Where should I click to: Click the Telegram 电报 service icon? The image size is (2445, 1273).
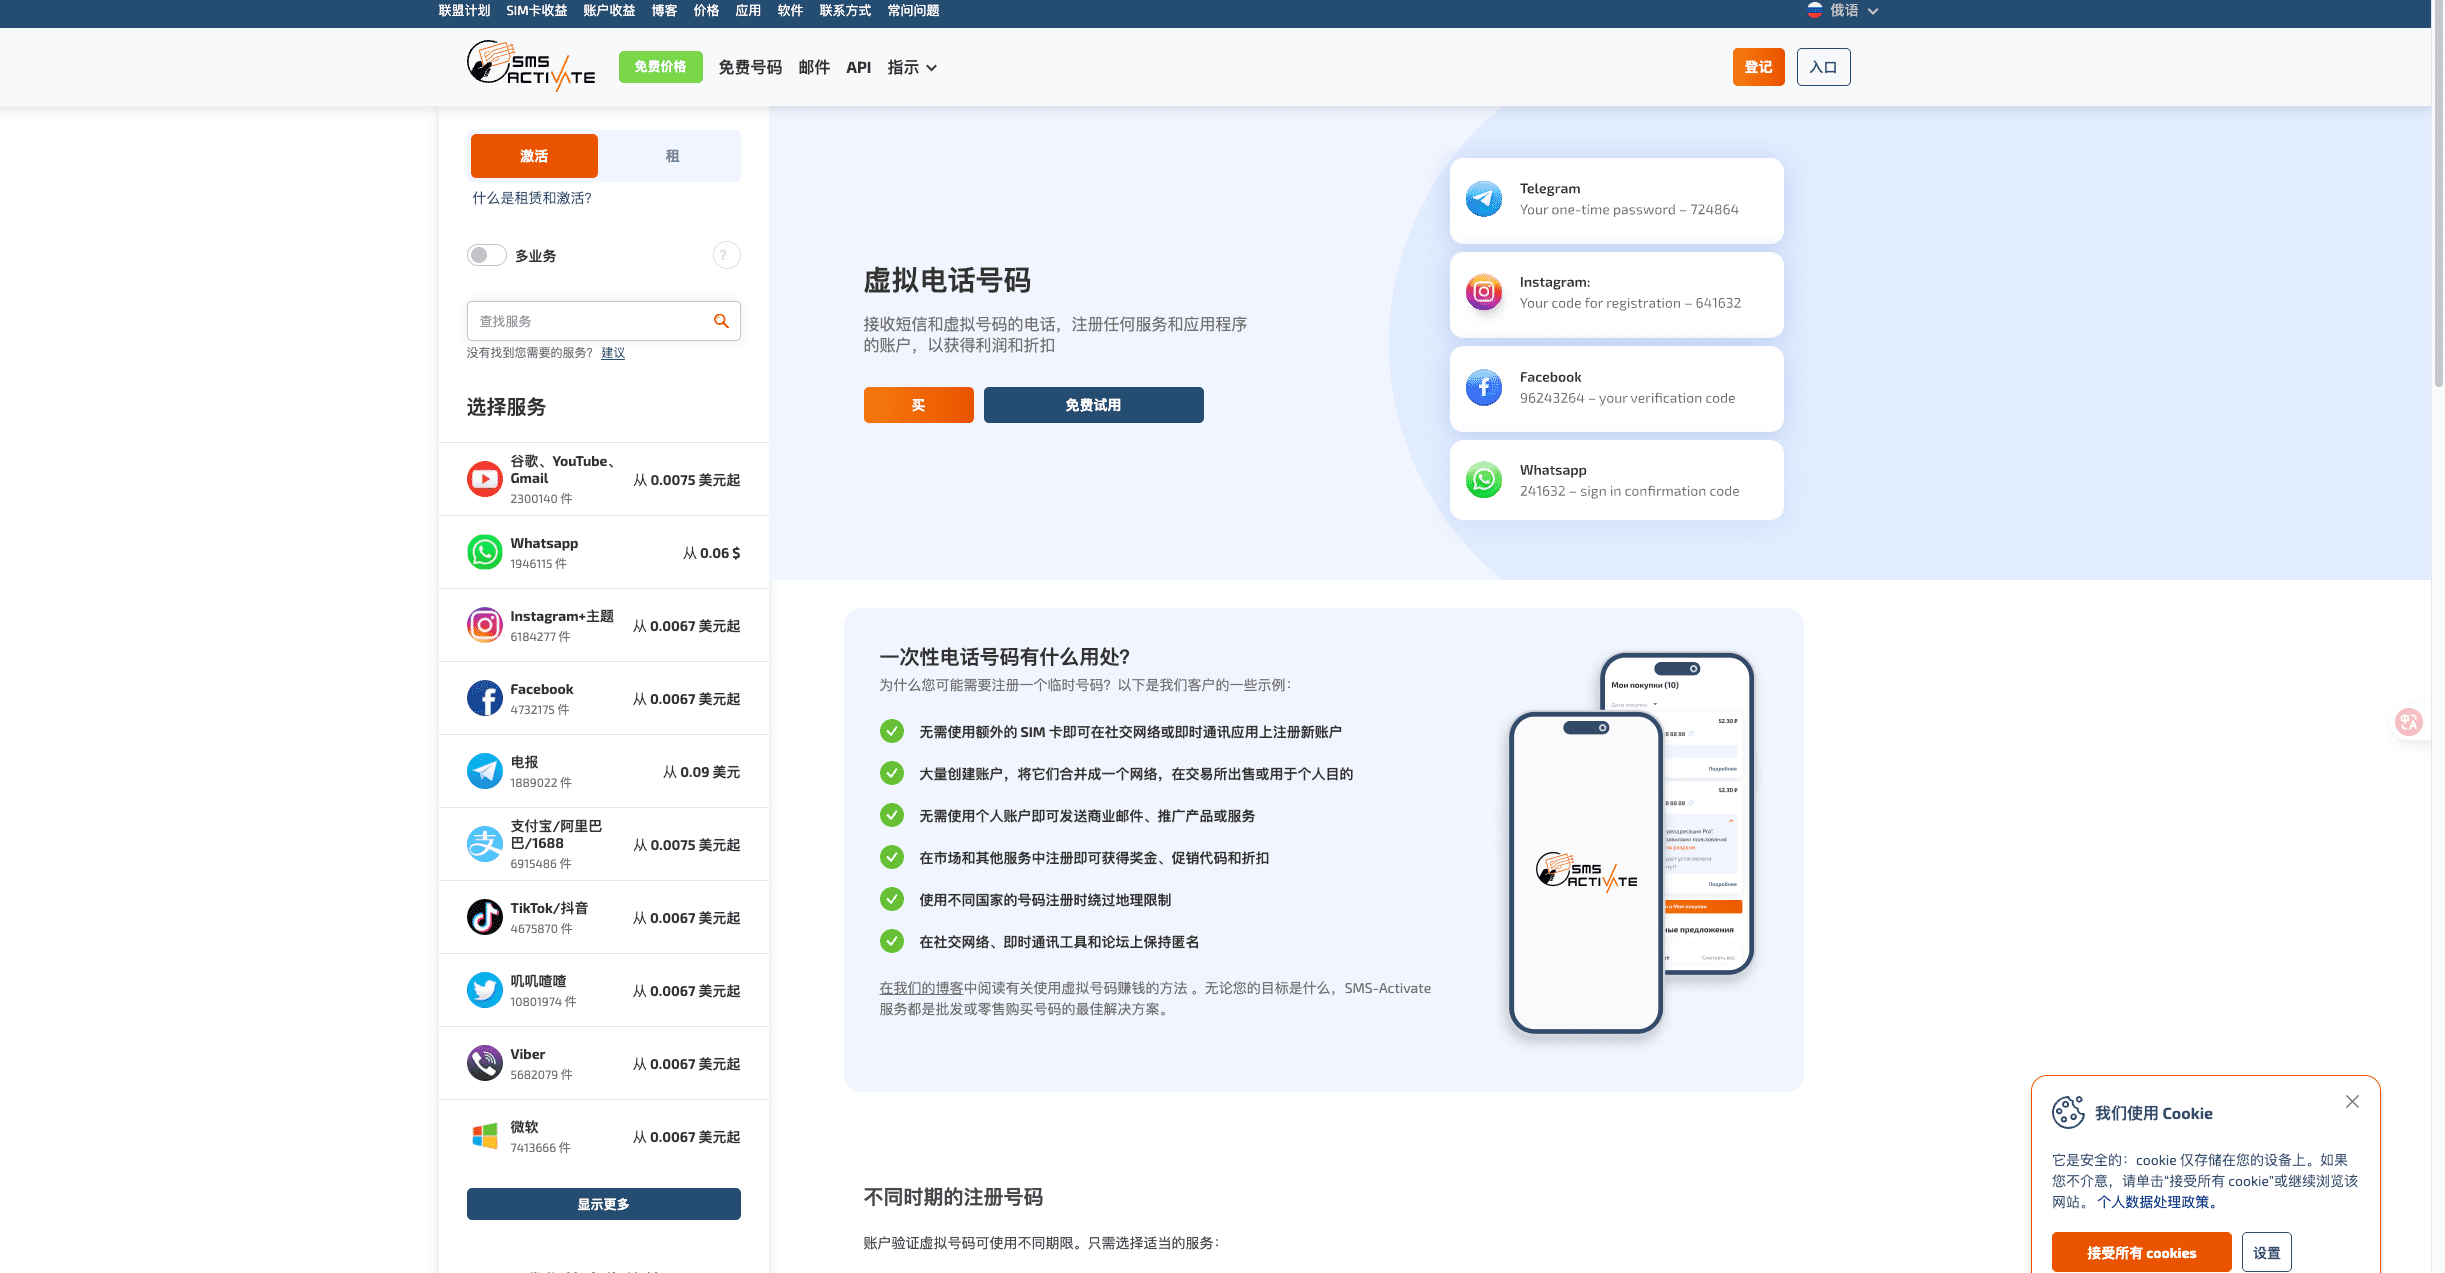click(x=485, y=771)
